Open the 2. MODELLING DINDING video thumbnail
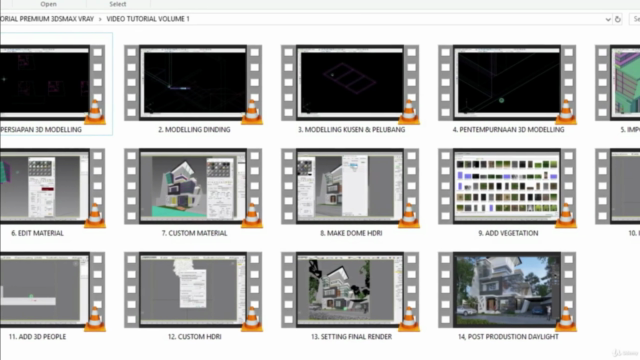This screenshot has height=360, width=640. (x=193, y=83)
